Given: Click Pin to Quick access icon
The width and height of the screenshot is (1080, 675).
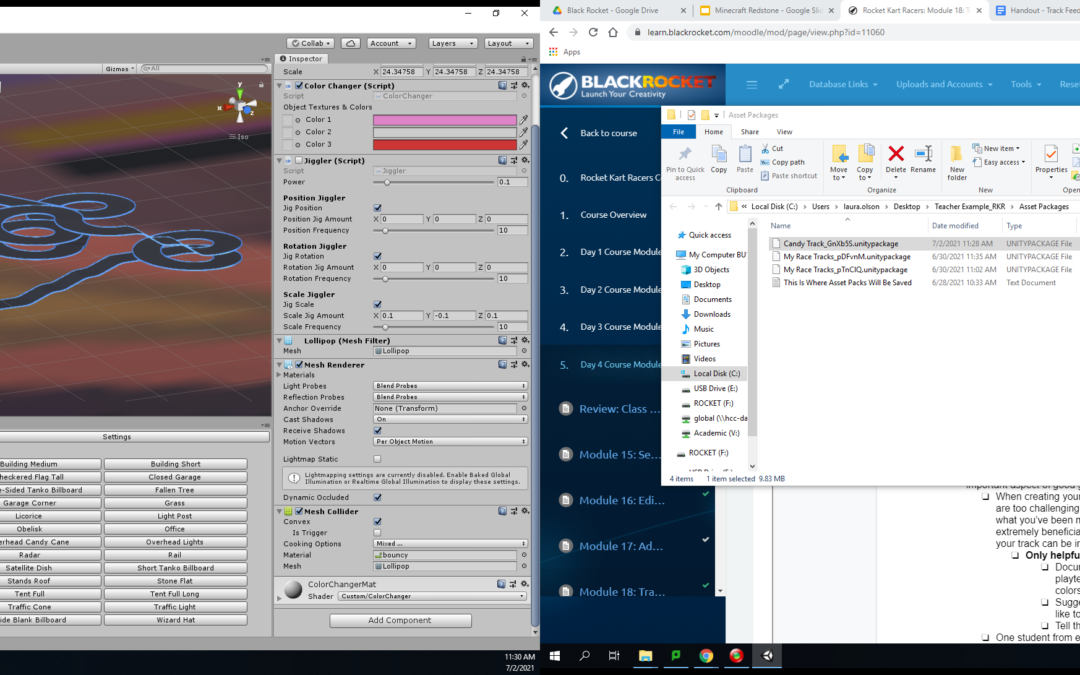Looking at the screenshot, I should (x=685, y=163).
